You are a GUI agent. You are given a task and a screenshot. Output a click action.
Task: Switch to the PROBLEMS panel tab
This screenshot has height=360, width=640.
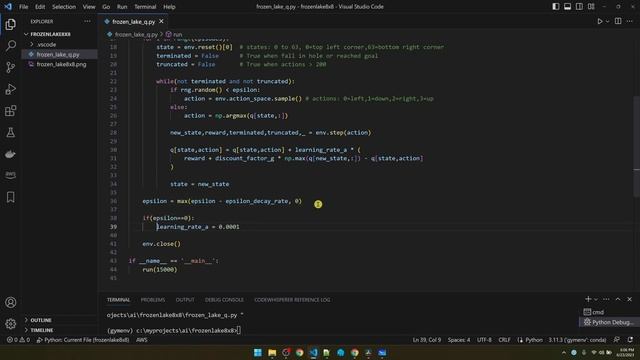point(153,300)
